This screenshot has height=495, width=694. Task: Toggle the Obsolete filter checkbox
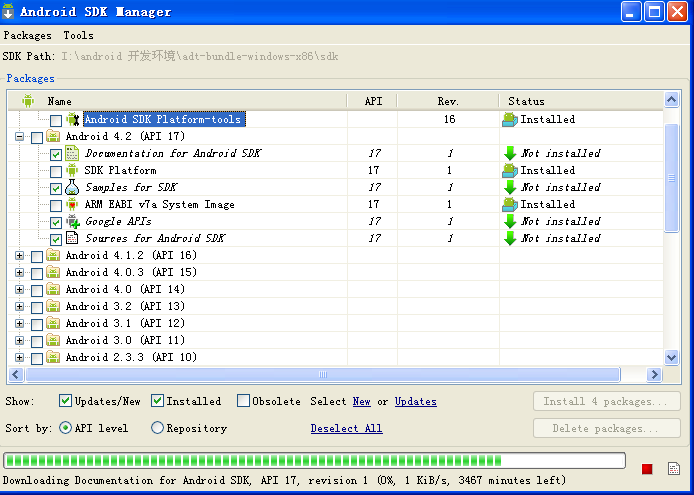(243, 401)
